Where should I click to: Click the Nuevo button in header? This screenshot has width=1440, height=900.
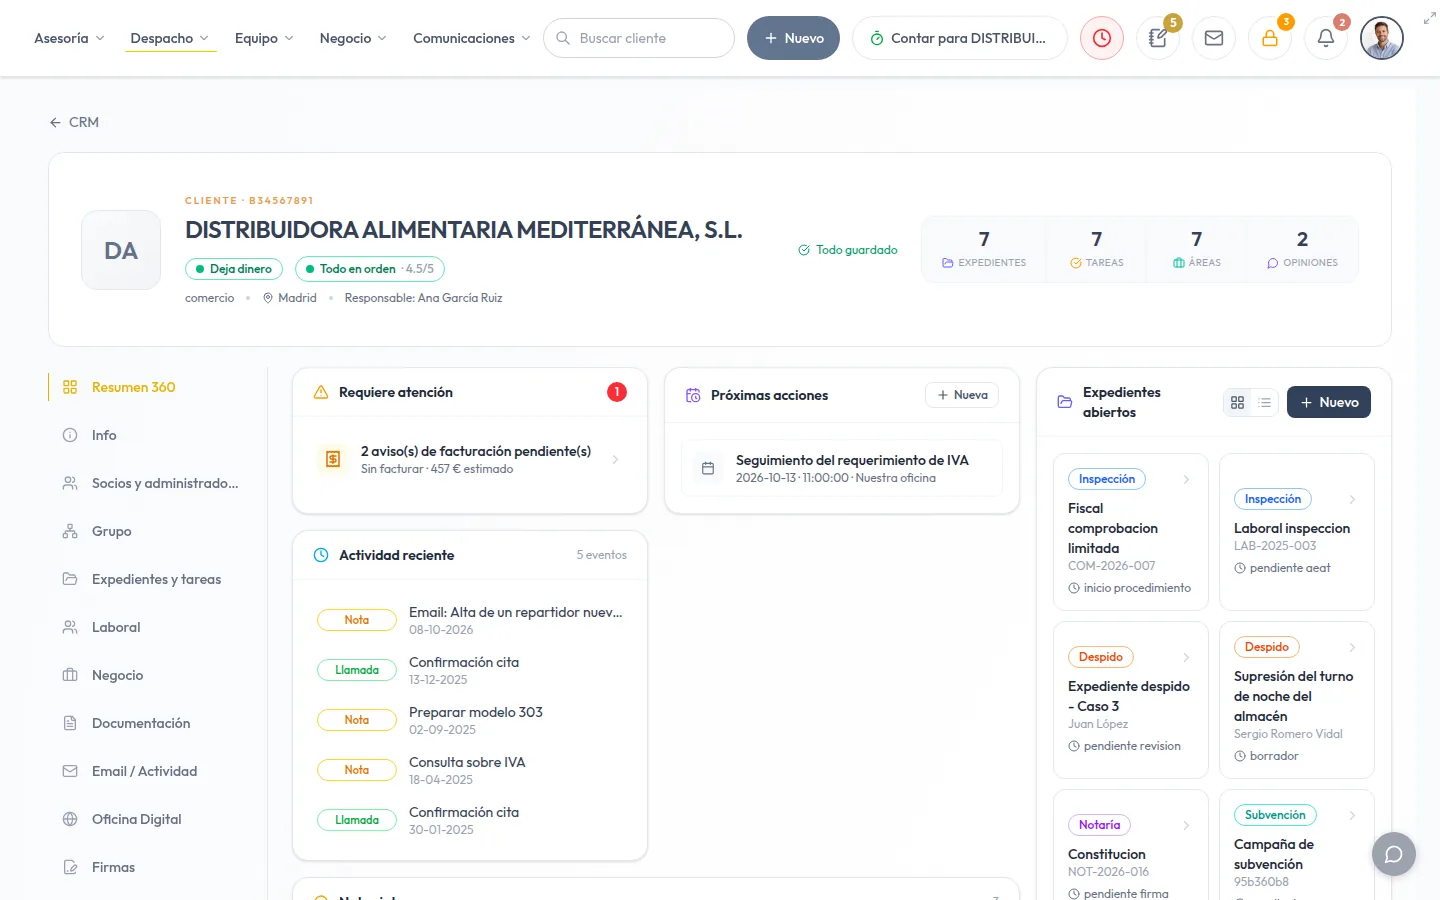click(793, 38)
